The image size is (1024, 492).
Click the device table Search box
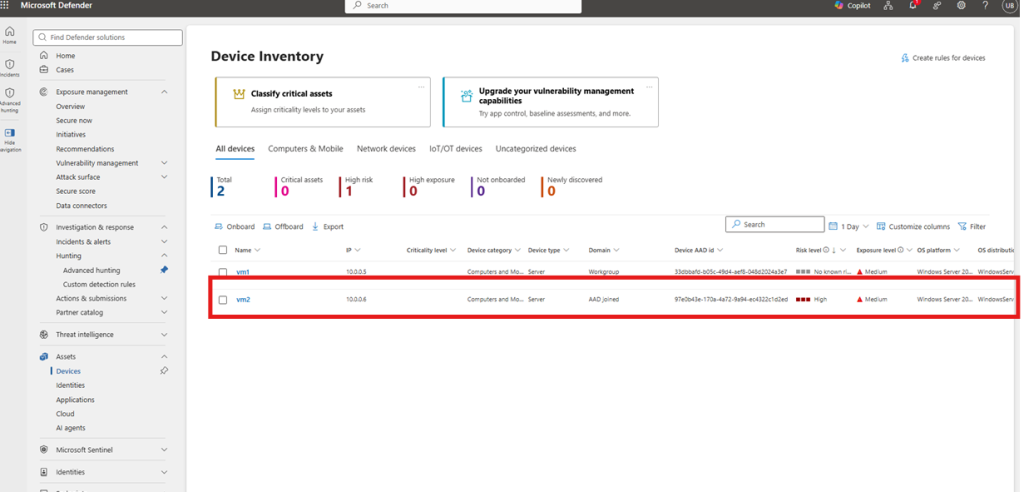[x=775, y=224]
